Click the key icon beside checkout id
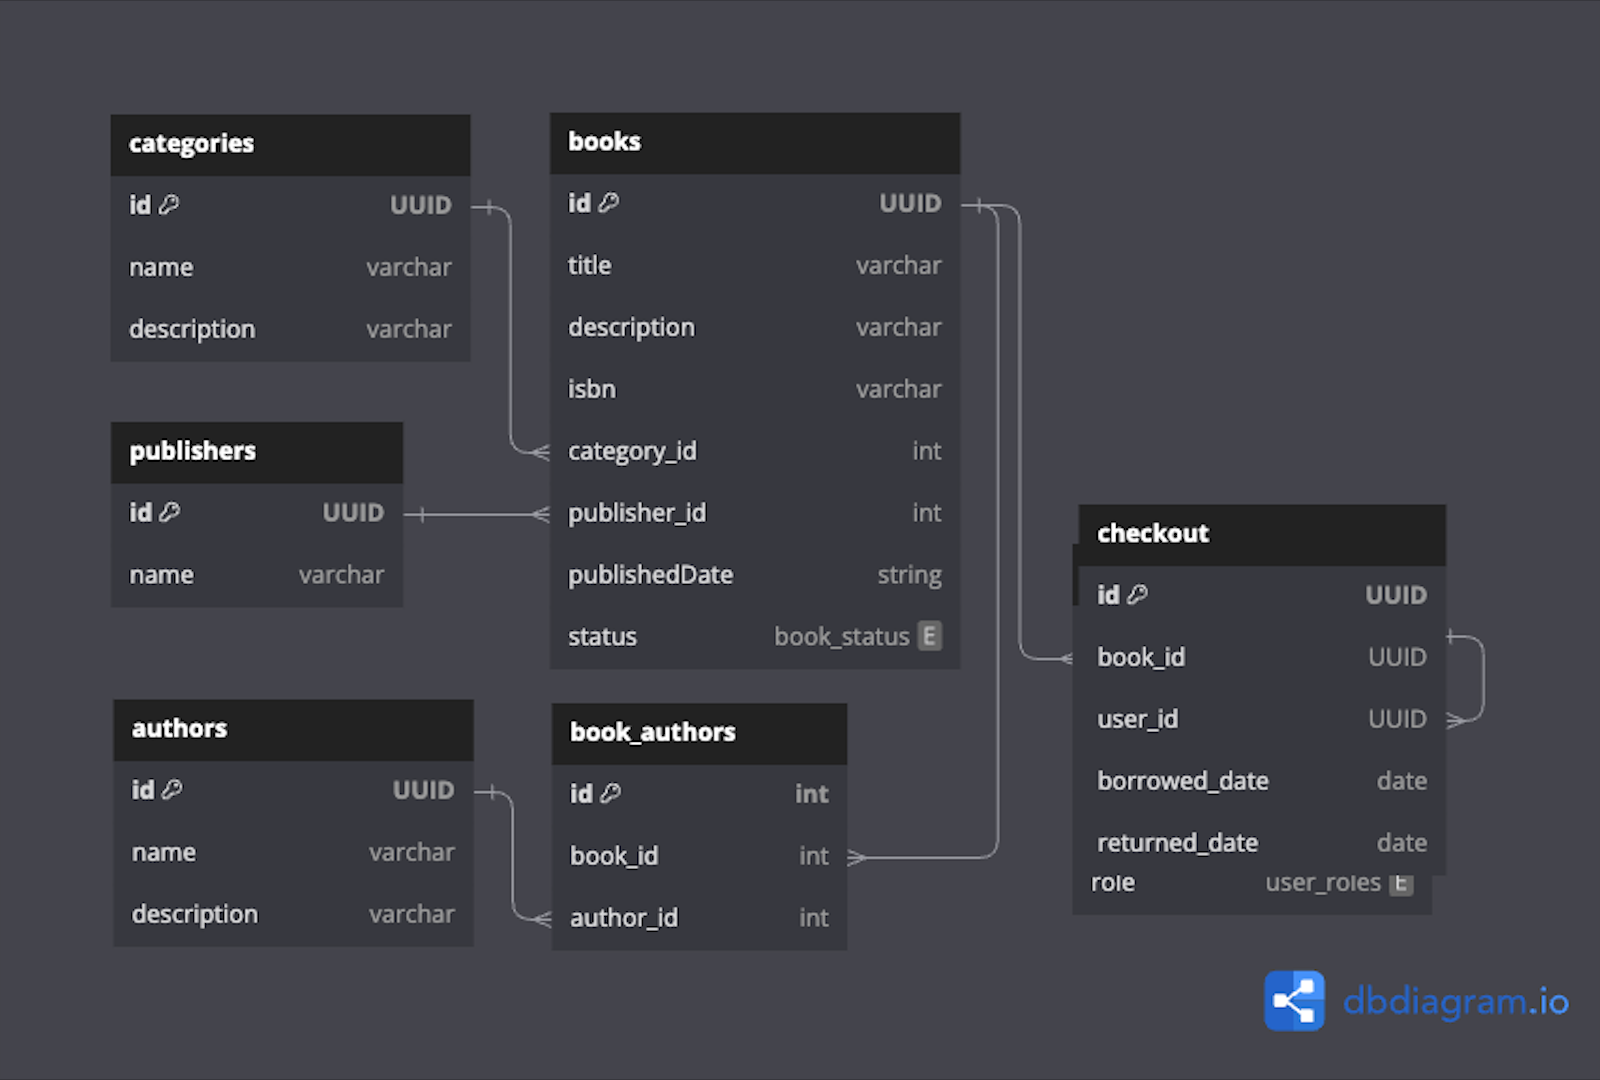The image size is (1600, 1080). [x=1139, y=594]
